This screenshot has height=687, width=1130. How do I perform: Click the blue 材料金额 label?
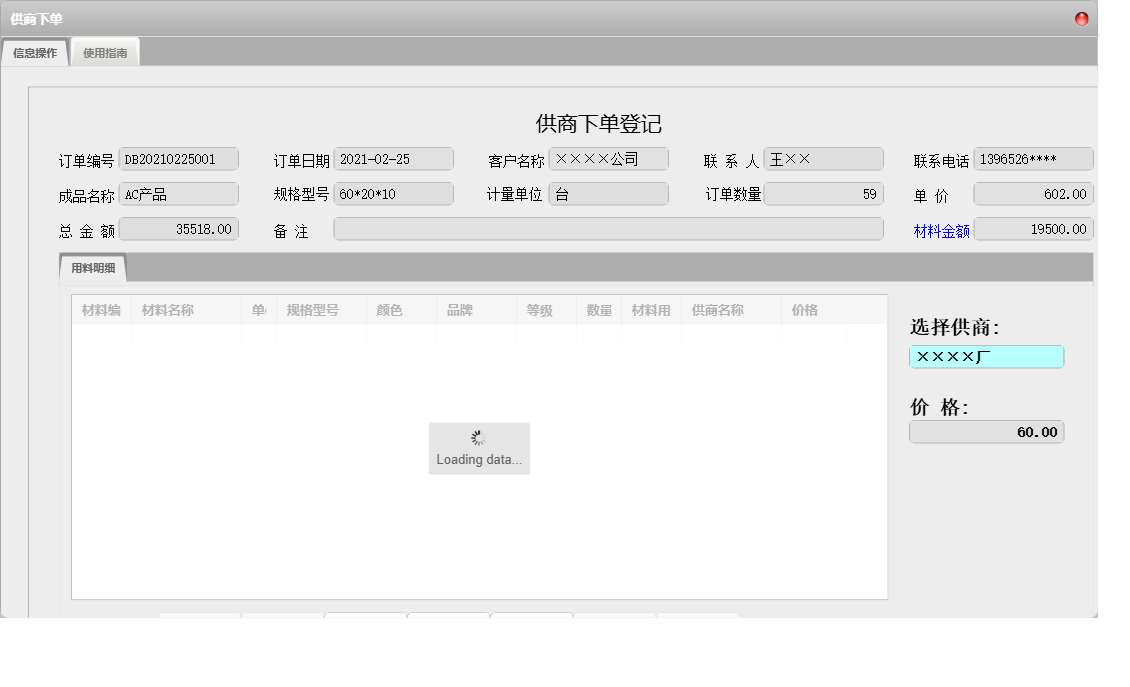point(939,228)
